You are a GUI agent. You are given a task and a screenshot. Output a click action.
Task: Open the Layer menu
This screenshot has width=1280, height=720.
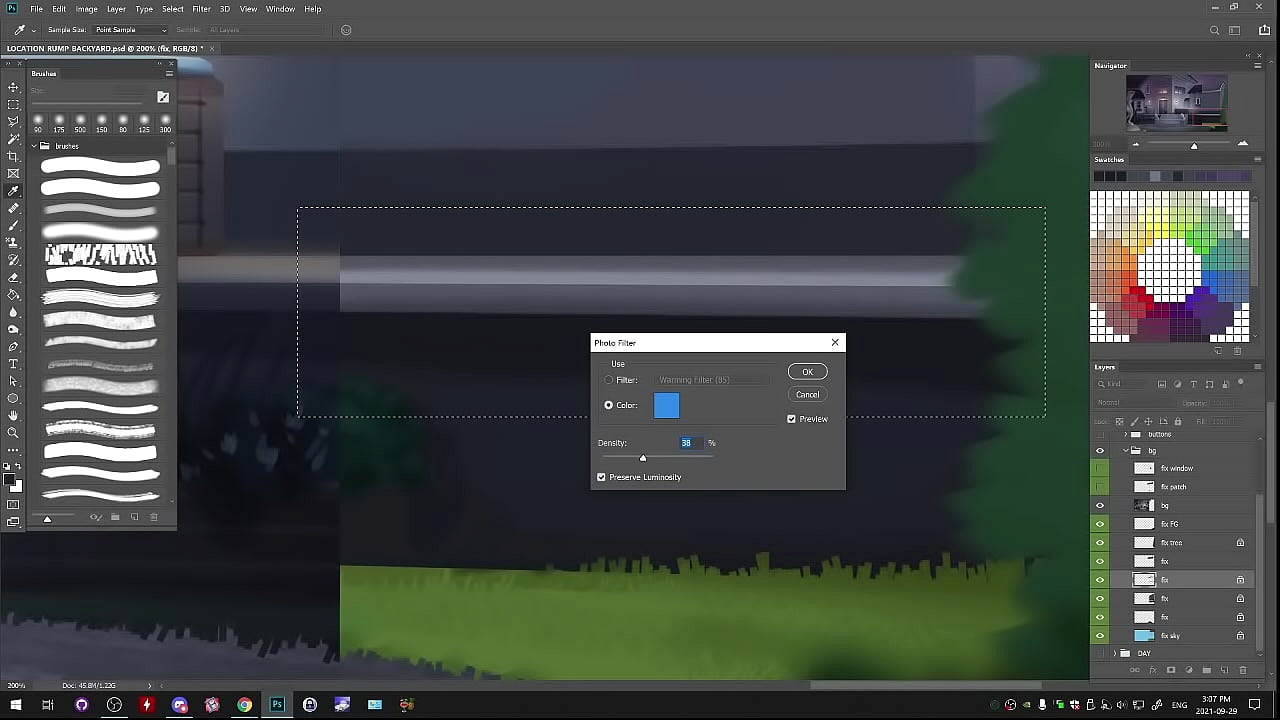coord(116,9)
